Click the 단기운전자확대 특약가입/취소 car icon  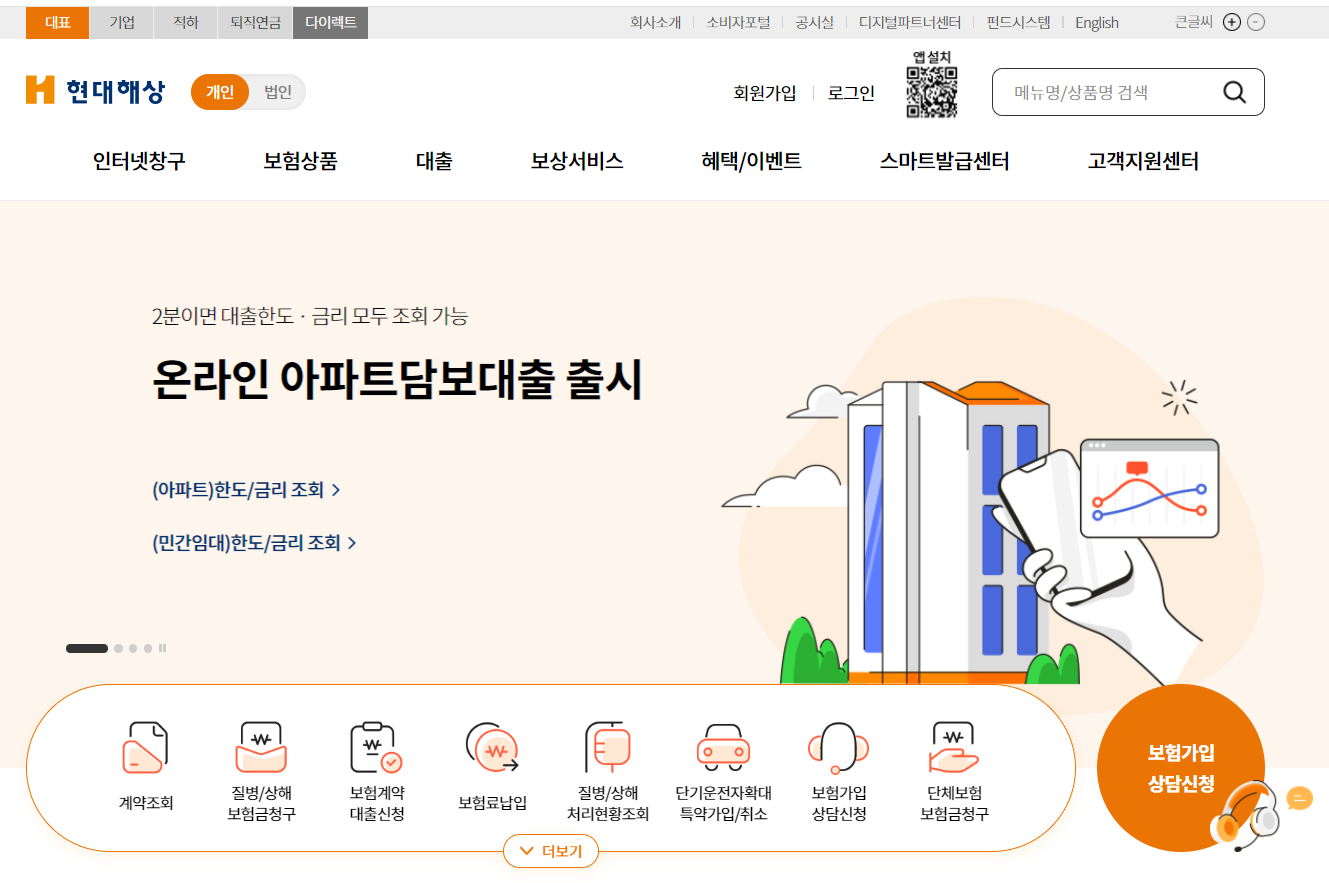click(x=722, y=745)
